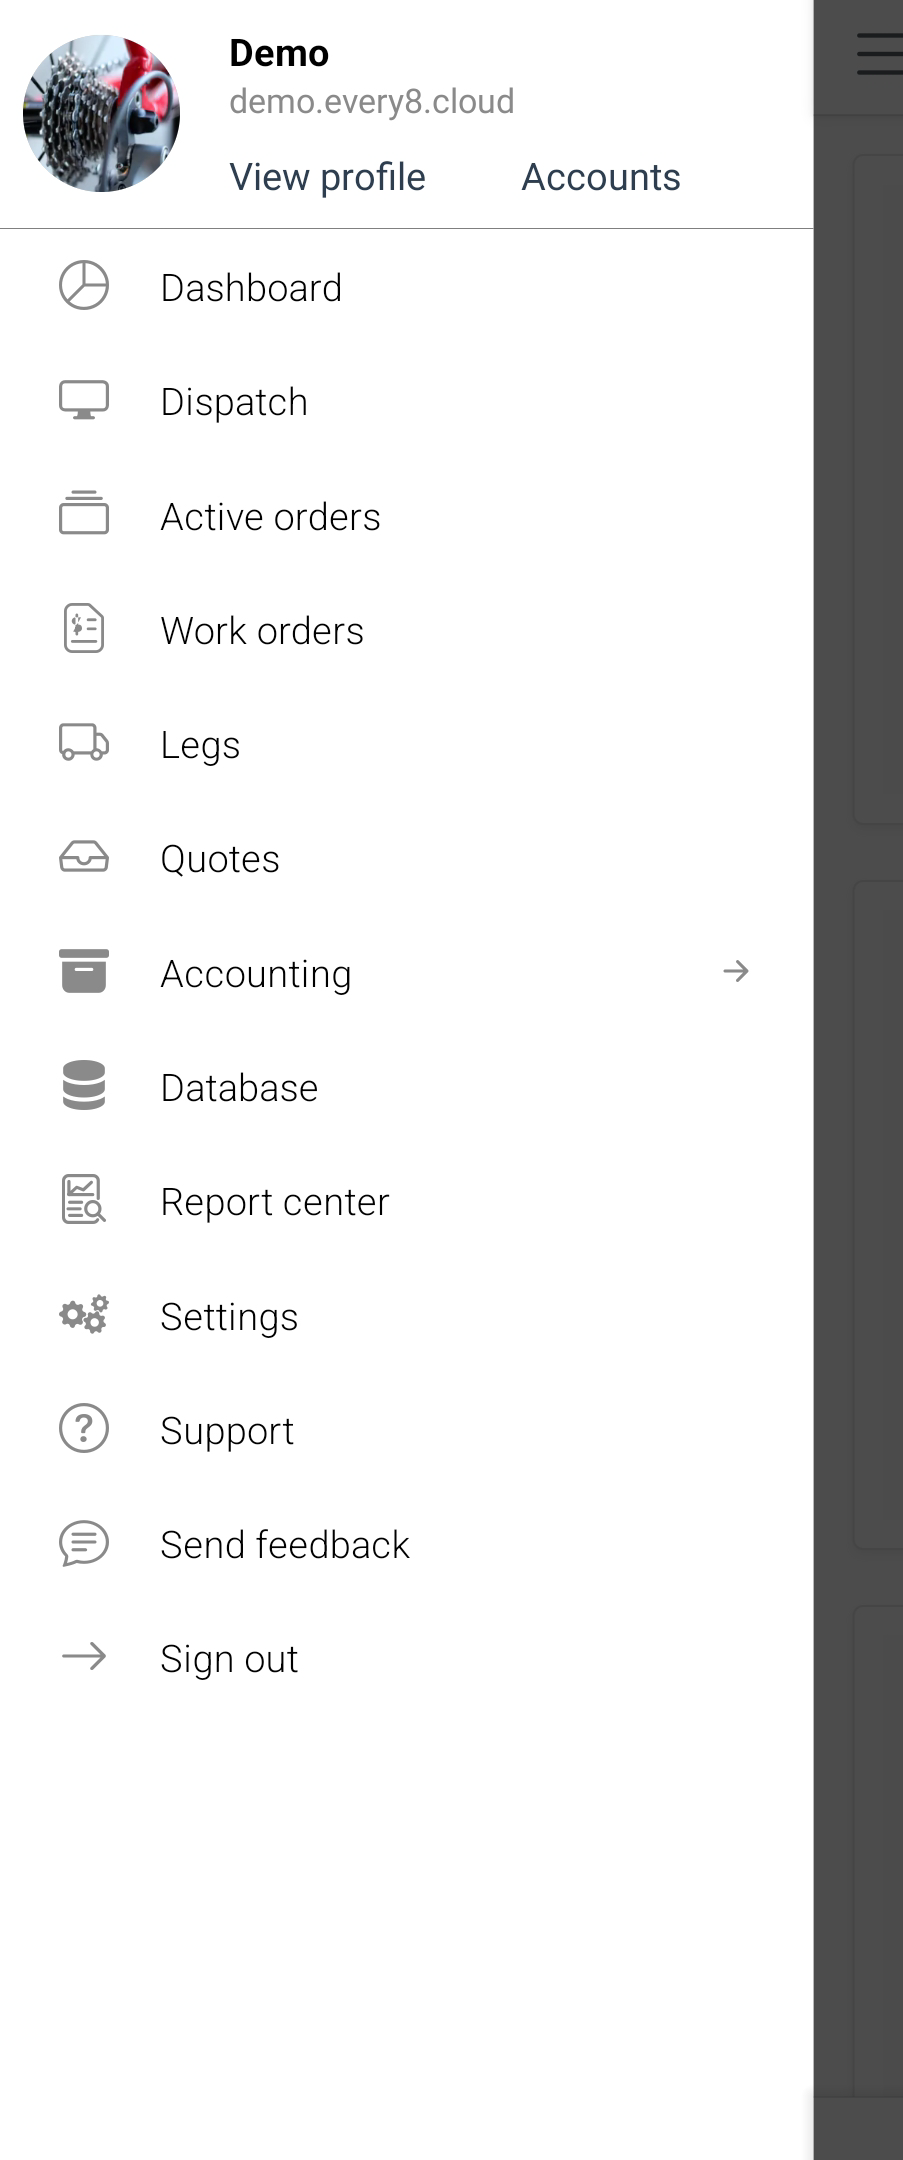Click the Dashboard pie chart icon
Image resolution: width=903 pixels, height=2160 pixels.
pos(84,286)
